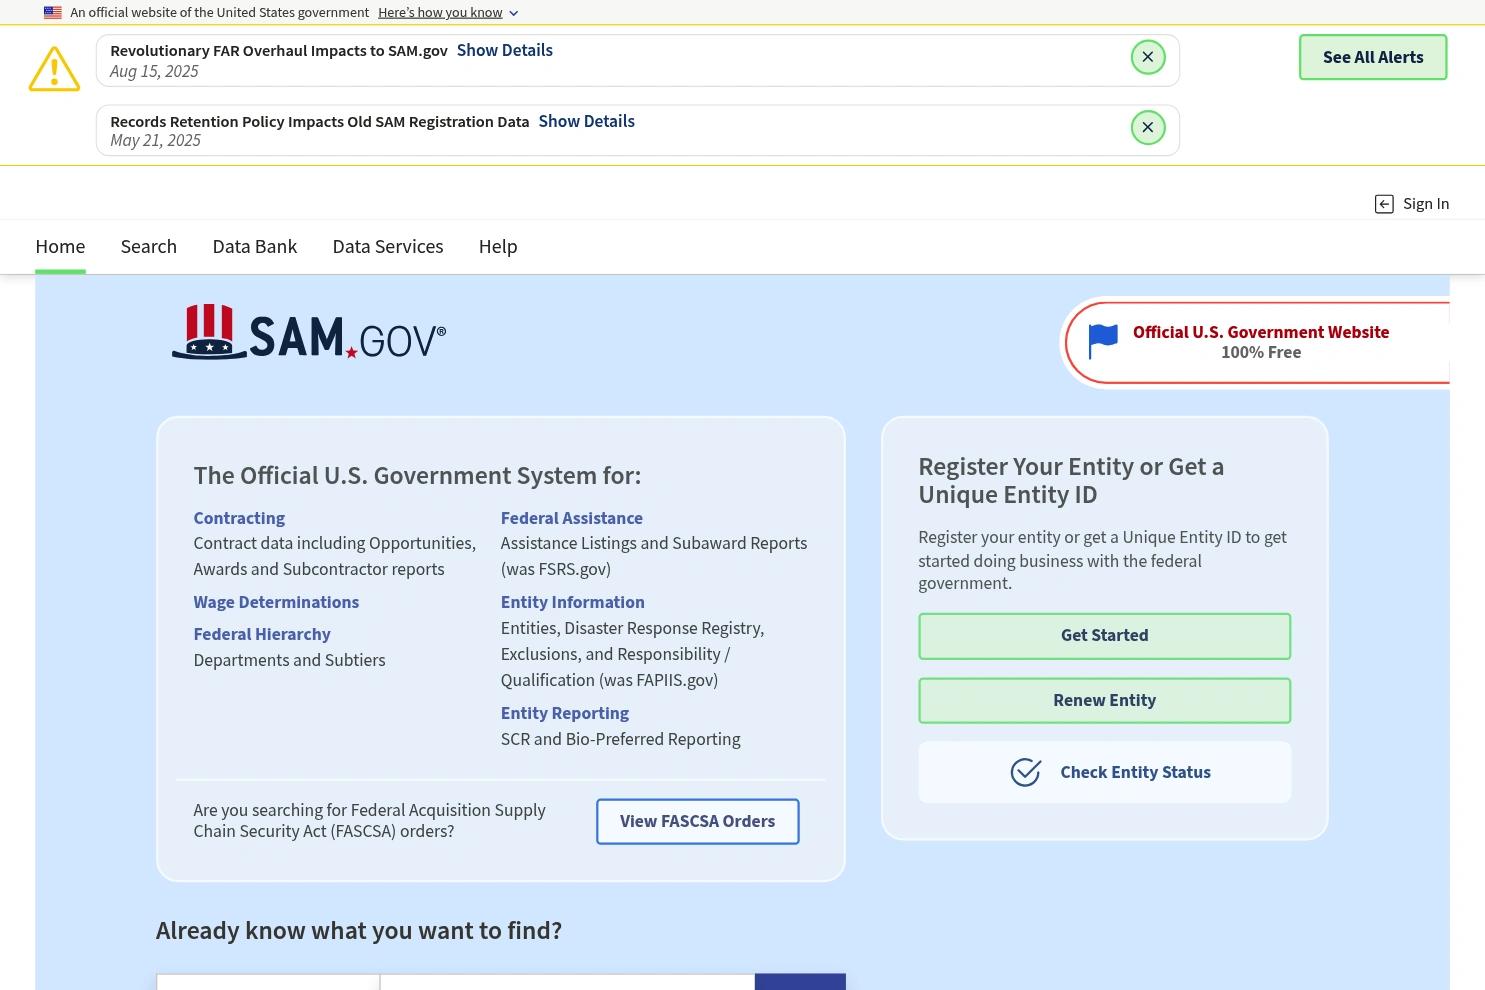The image size is (1485, 990).
Task: Open the Wage Determinations link
Action: pos(276,601)
